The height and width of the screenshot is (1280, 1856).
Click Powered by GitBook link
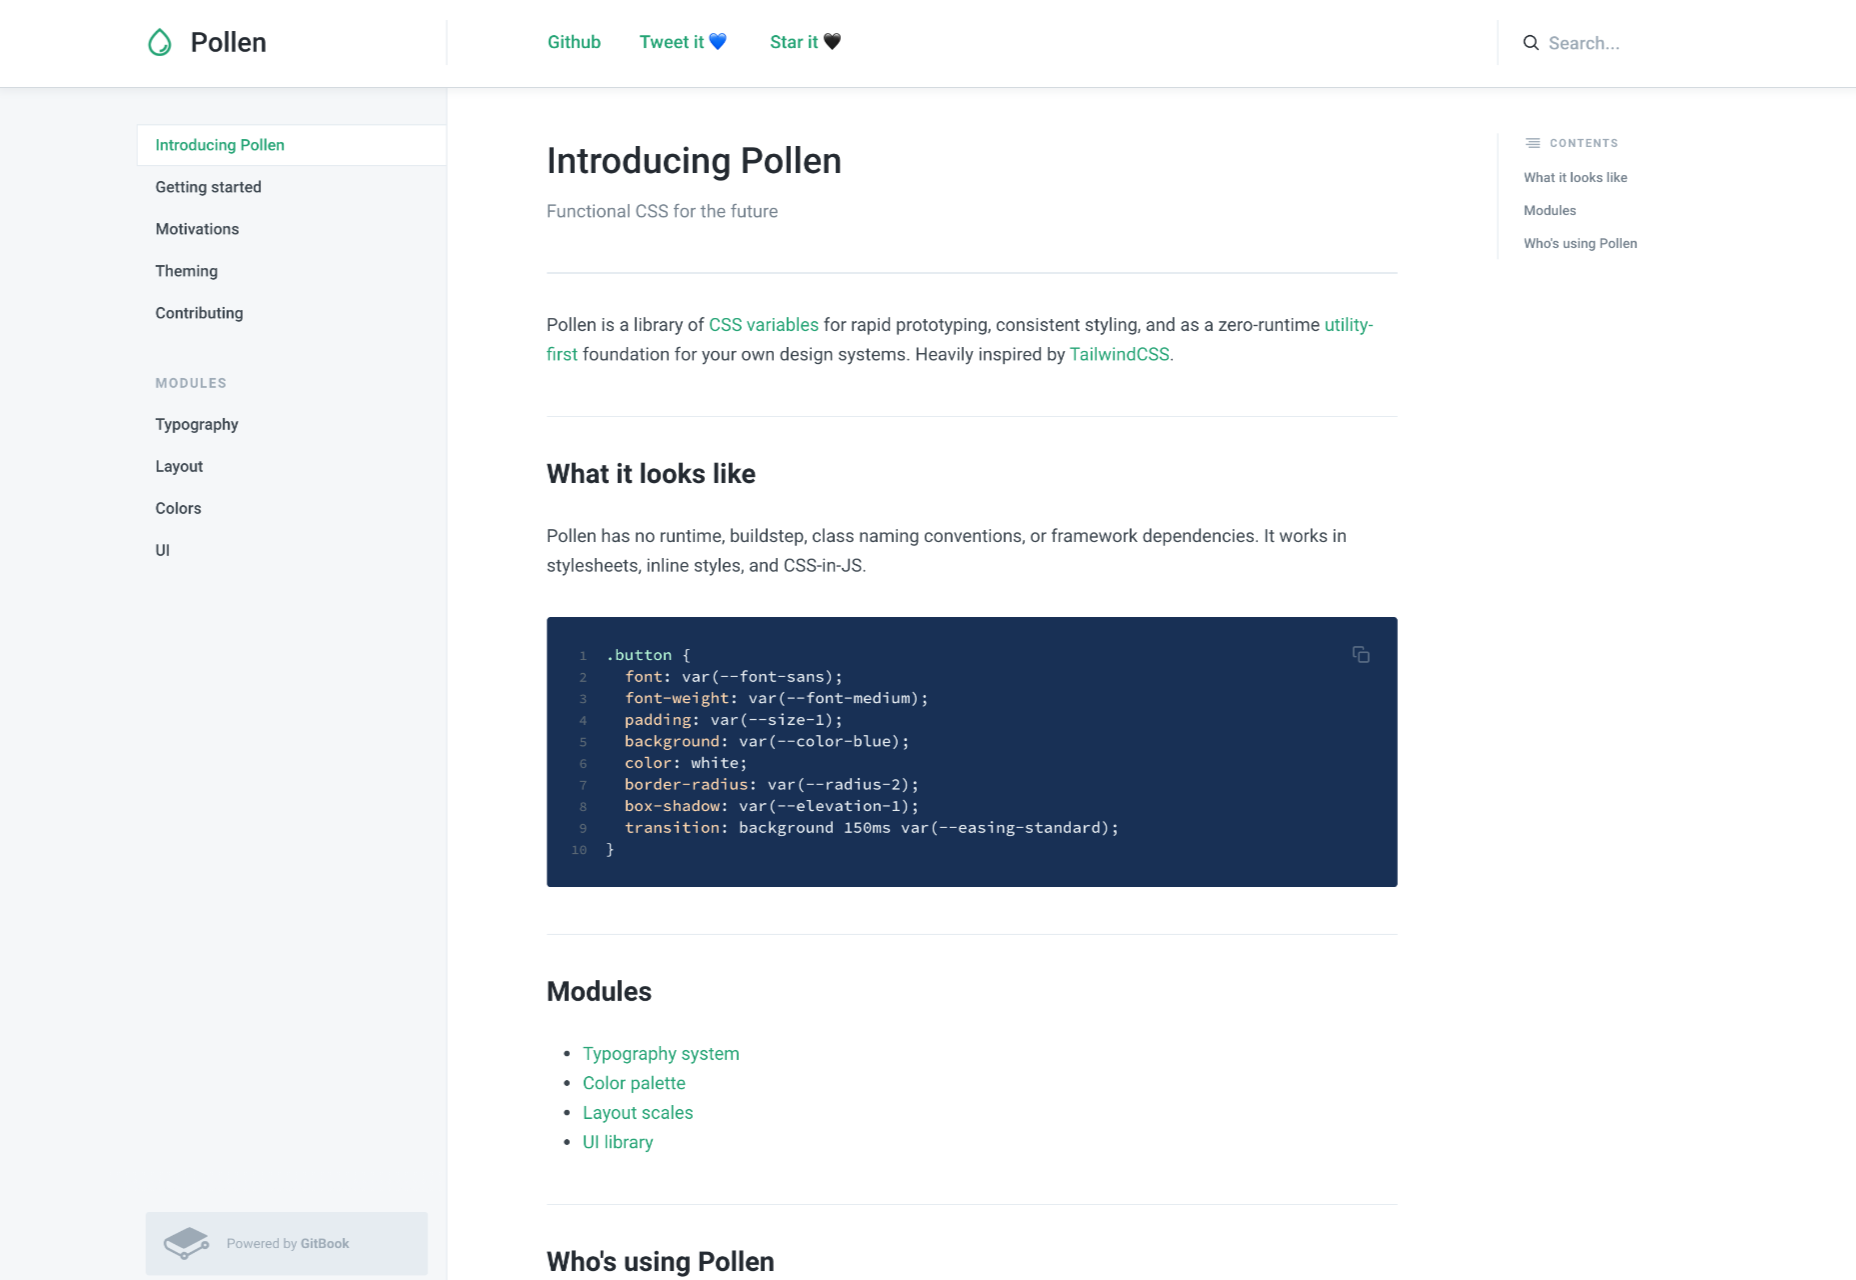[287, 1243]
